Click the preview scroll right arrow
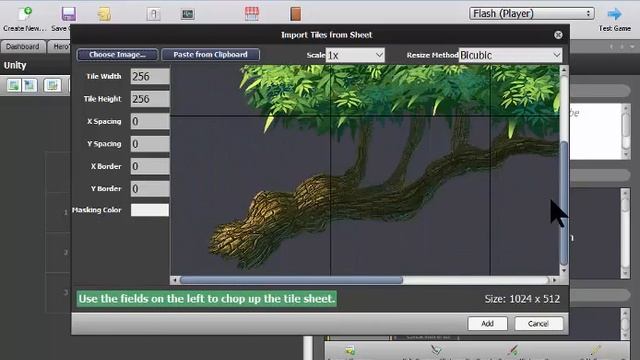The image size is (640, 360). [554, 280]
